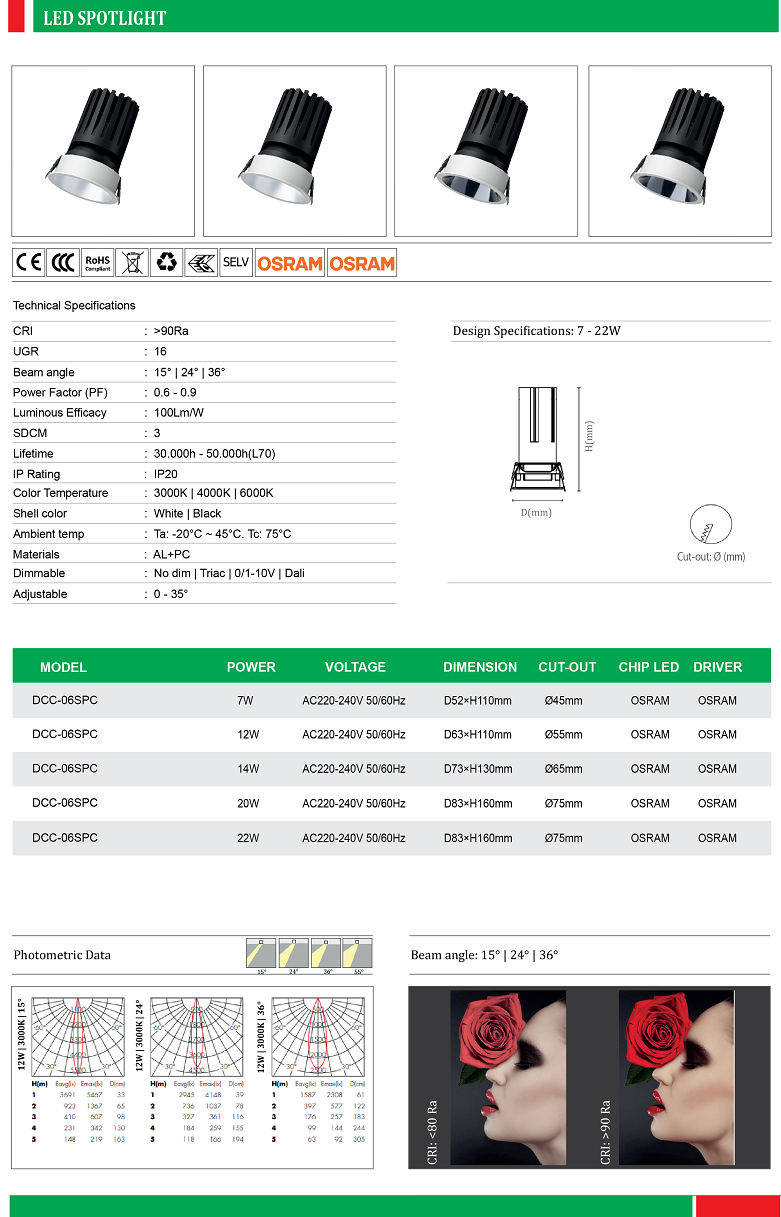Click the rightmost OSRAM logo
The width and height of the screenshot is (781, 1217).
tap(362, 263)
